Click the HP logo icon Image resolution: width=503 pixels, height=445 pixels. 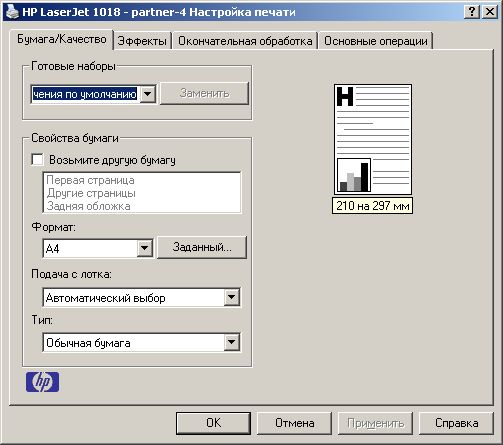[42, 382]
